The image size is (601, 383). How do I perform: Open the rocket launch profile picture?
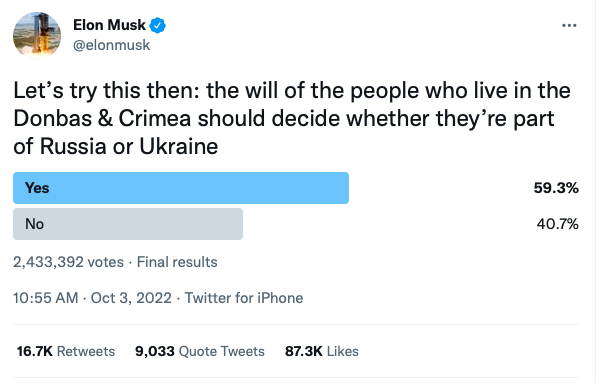coord(37,35)
